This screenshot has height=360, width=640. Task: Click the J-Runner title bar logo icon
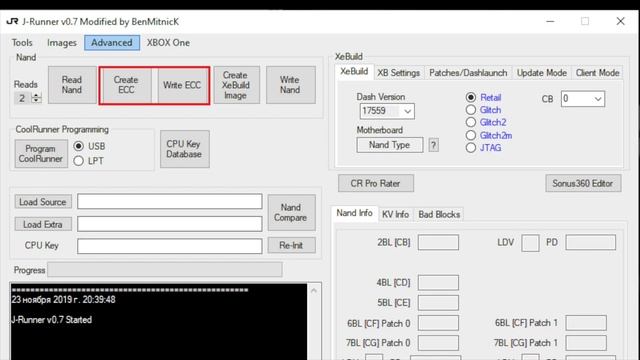tap(12, 22)
